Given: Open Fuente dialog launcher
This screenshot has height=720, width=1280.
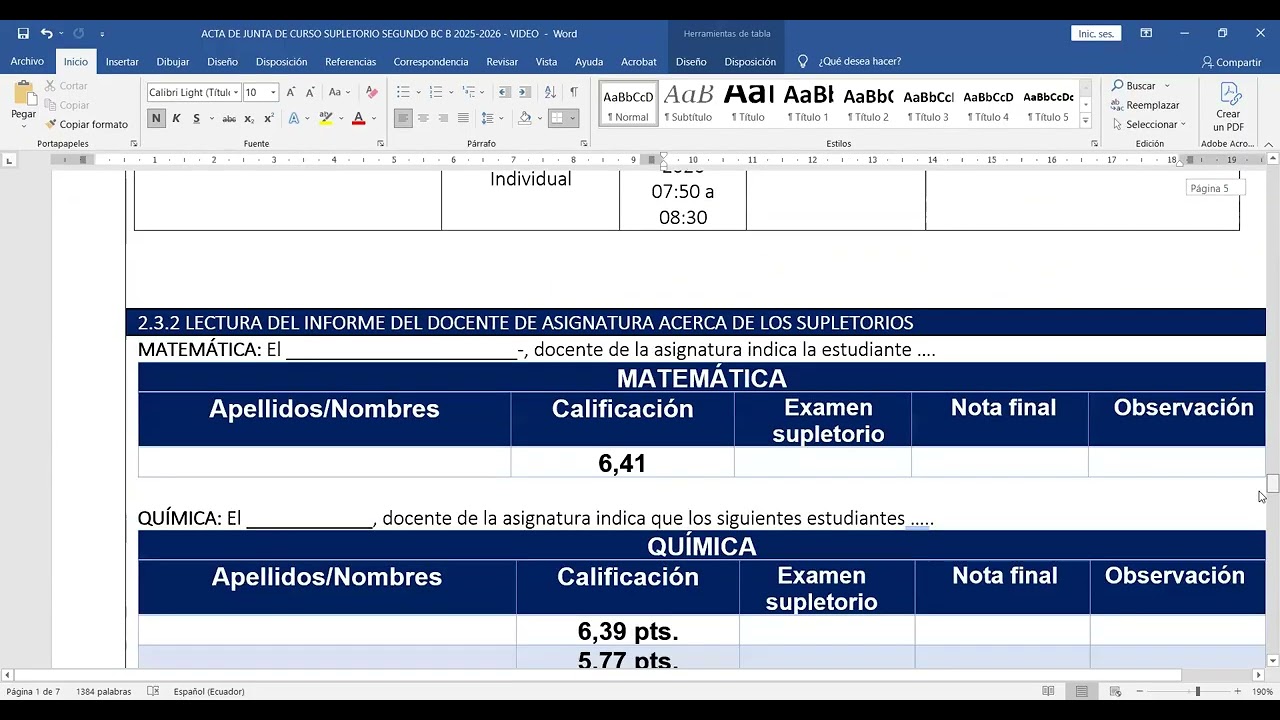Looking at the screenshot, I should 380,144.
